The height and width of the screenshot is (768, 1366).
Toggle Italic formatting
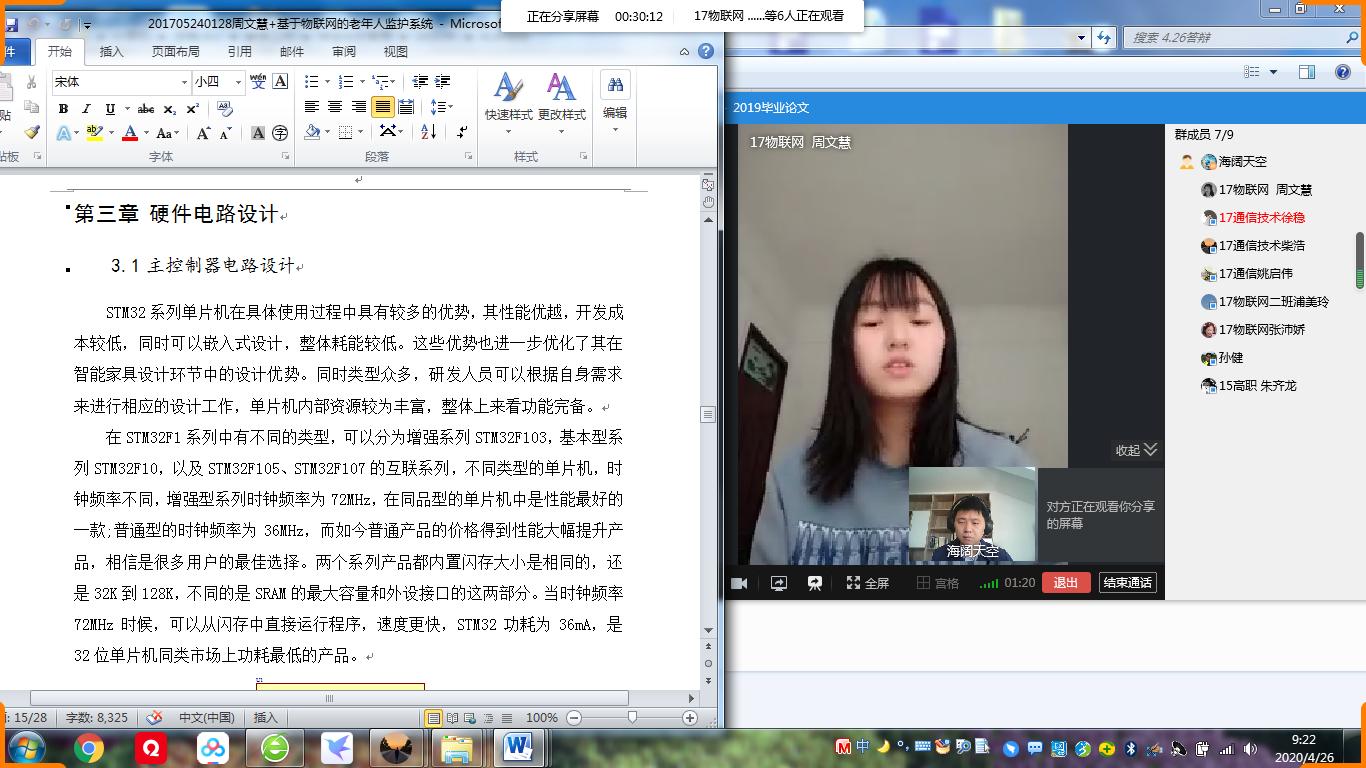click(x=86, y=109)
